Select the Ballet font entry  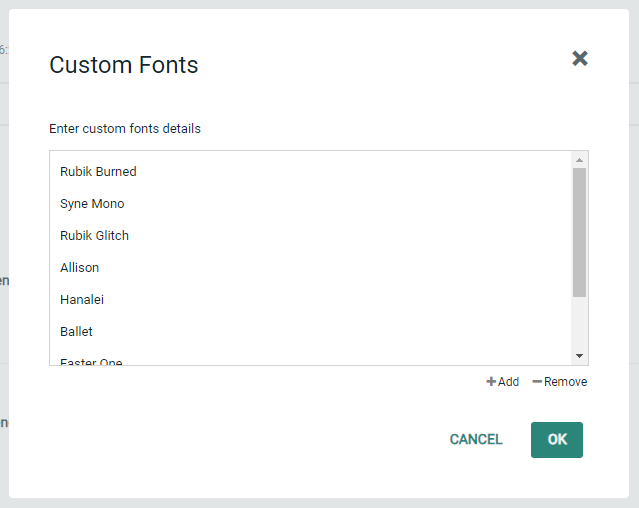pyautogui.click(x=76, y=332)
